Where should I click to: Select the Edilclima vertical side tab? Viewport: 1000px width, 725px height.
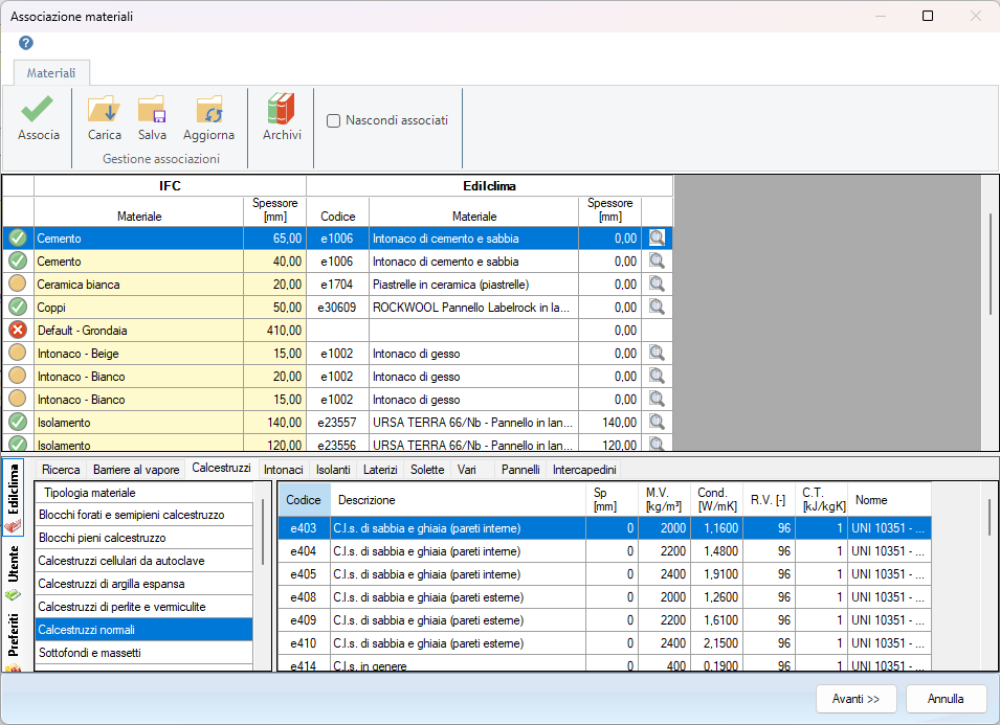(x=13, y=498)
